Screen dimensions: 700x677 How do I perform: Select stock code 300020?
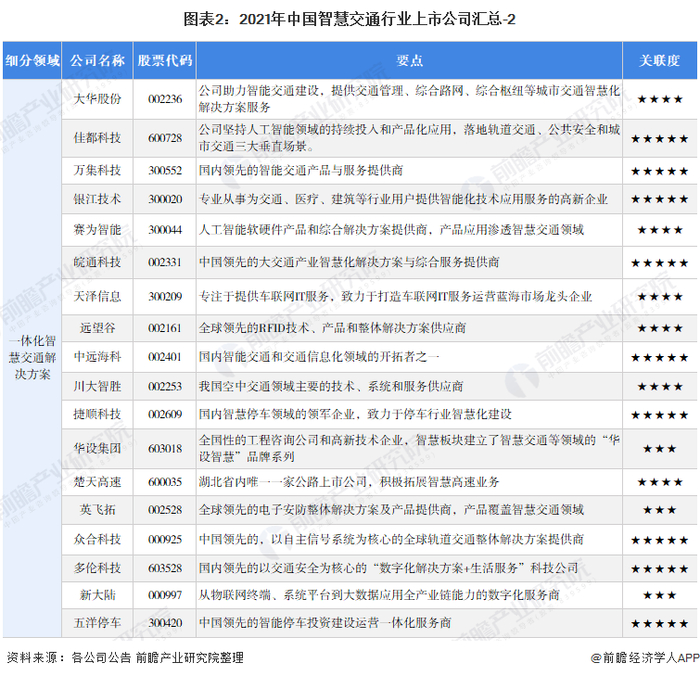click(x=165, y=199)
